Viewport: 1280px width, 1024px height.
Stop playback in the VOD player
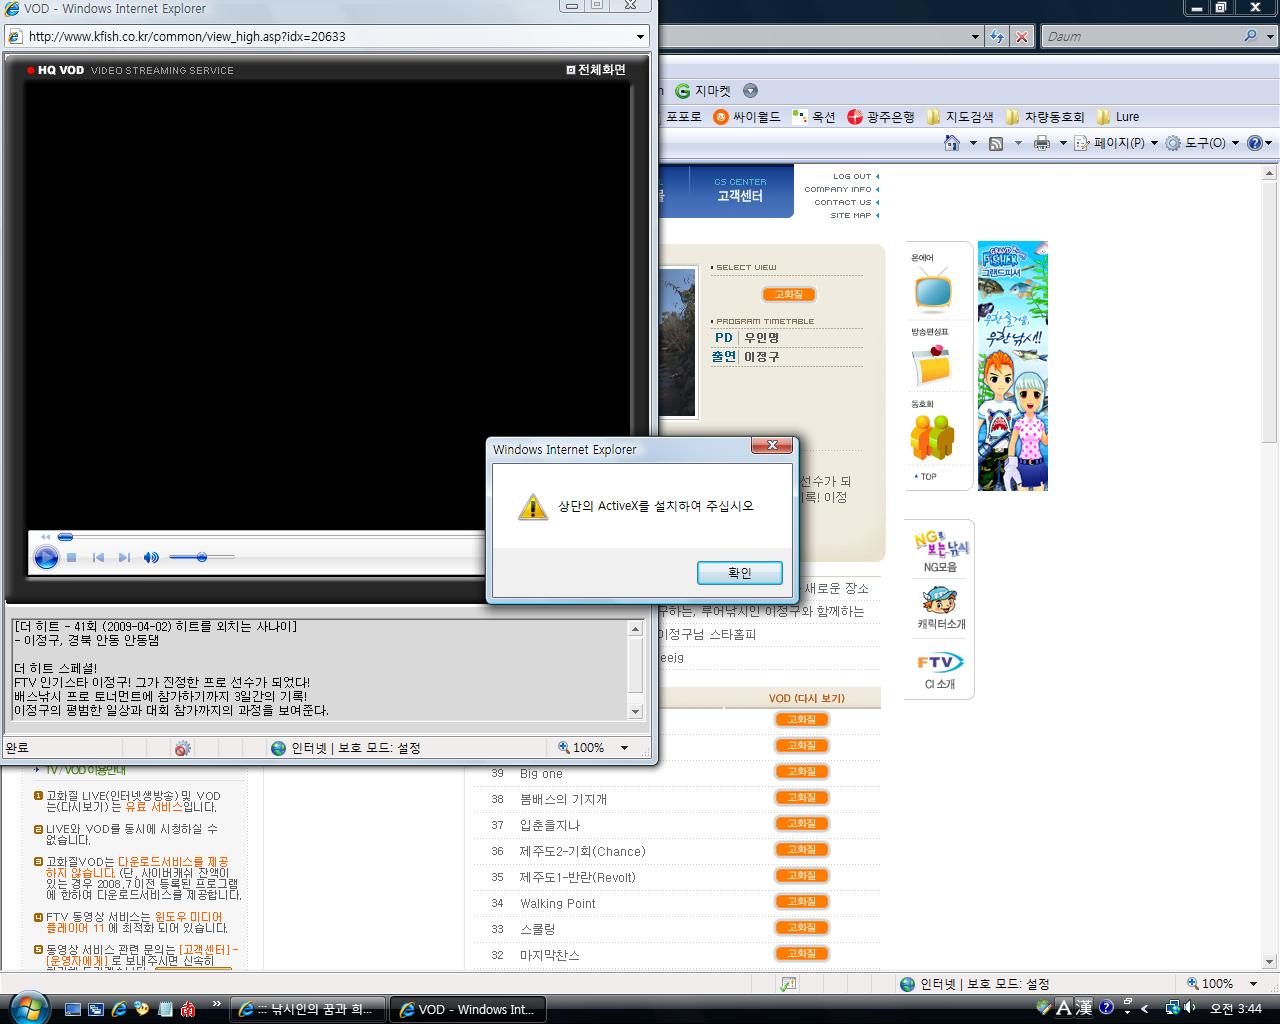click(x=72, y=557)
